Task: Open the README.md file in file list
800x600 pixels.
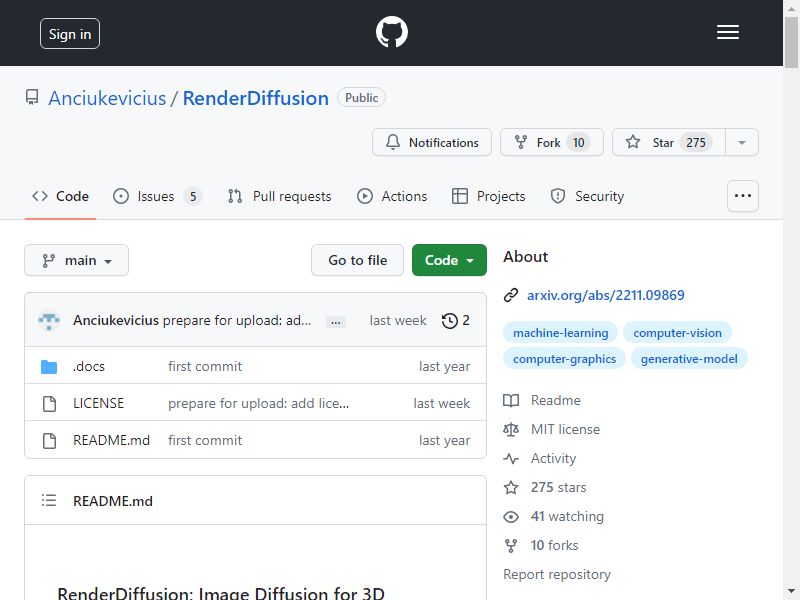Action: point(111,440)
